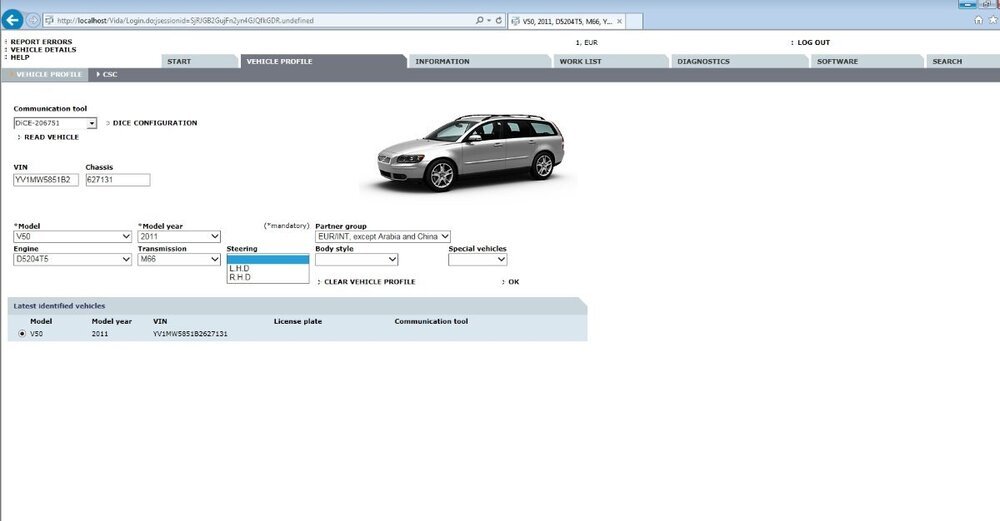This screenshot has width=1000, height=521.
Task: Click the address bar search magnifier icon
Action: [479, 20]
